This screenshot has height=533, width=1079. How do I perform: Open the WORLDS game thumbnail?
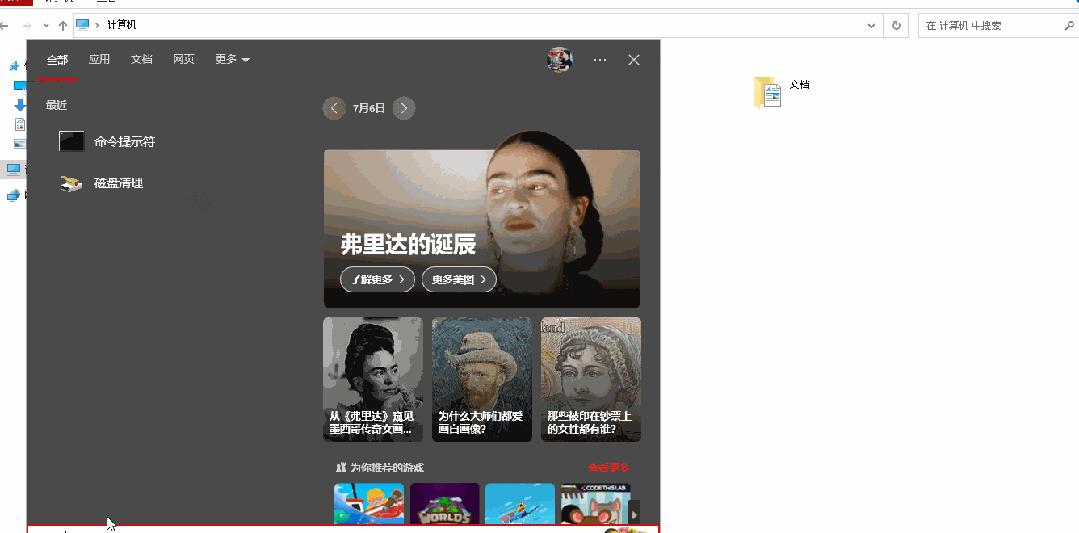(445, 504)
